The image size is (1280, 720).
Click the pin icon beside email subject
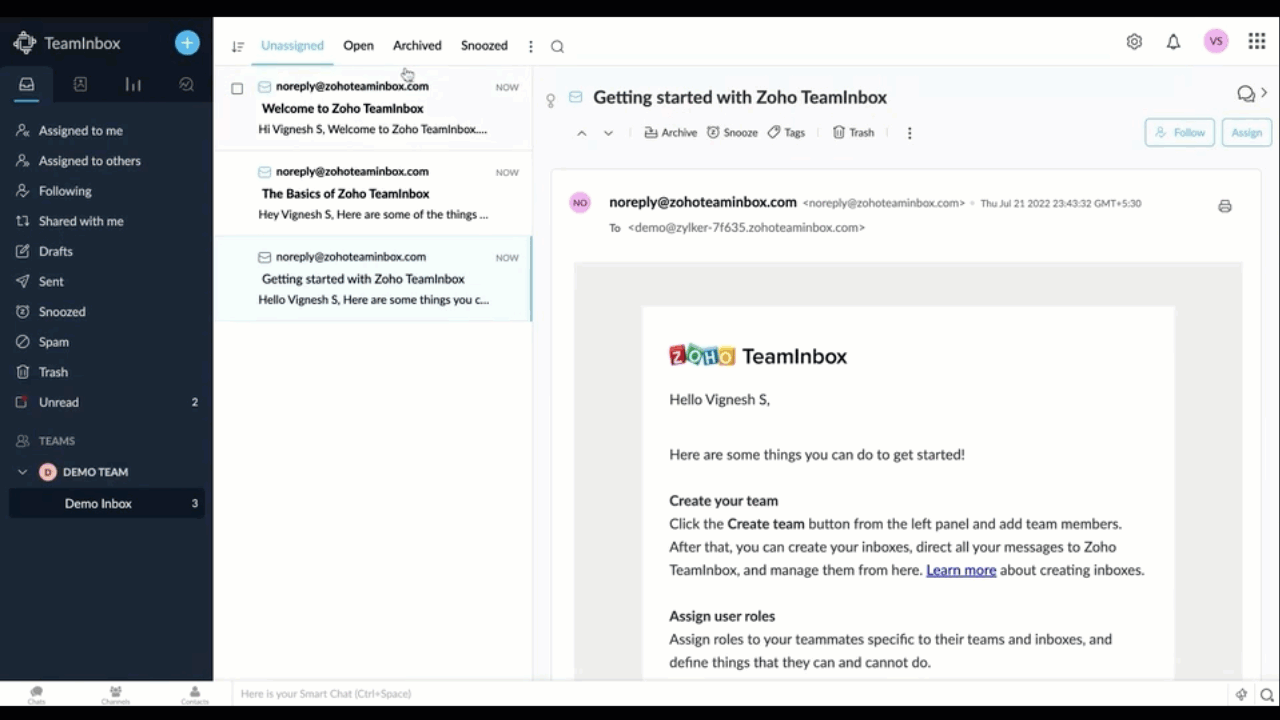click(x=550, y=100)
